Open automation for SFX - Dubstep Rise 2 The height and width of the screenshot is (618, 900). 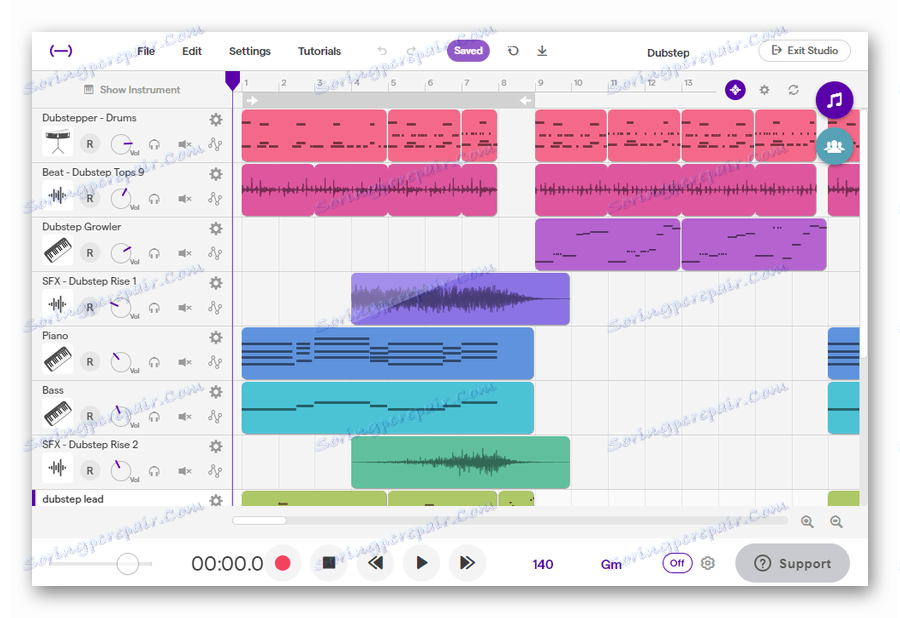tap(215, 471)
